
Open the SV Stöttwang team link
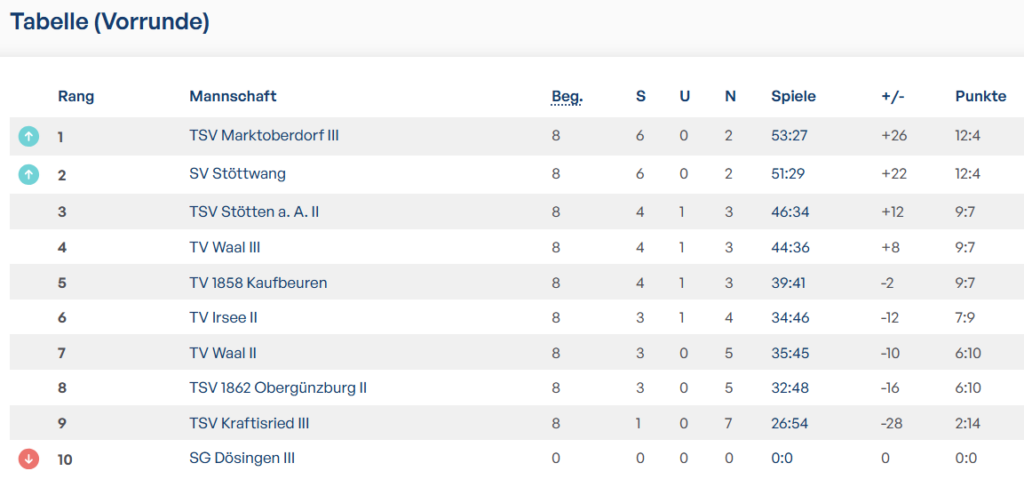(237, 174)
